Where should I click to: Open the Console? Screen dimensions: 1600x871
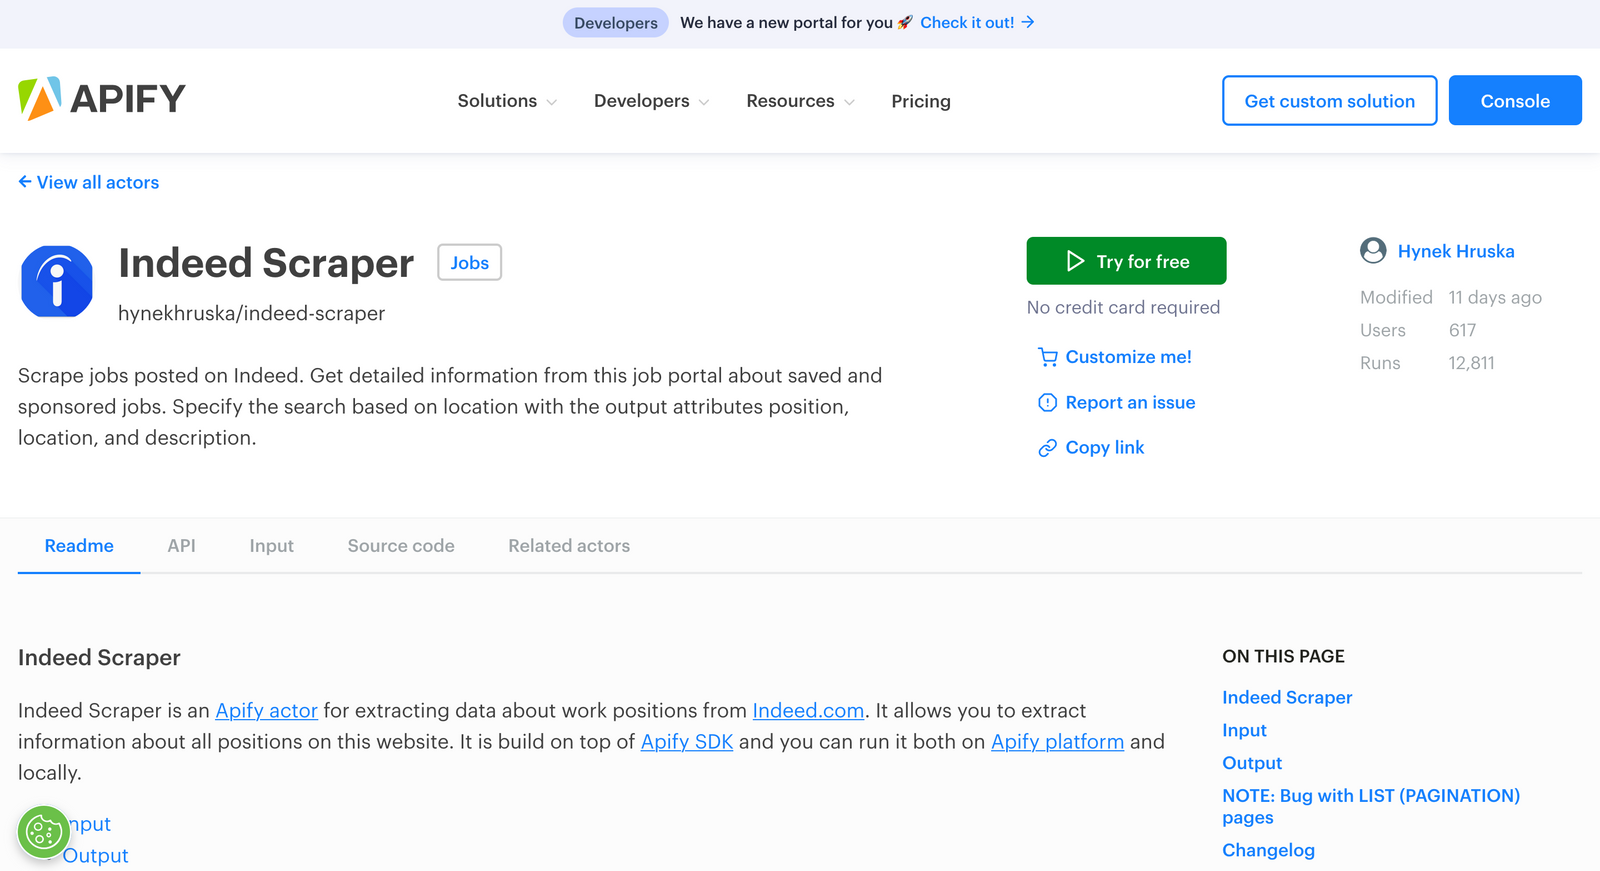(1514, 100)
